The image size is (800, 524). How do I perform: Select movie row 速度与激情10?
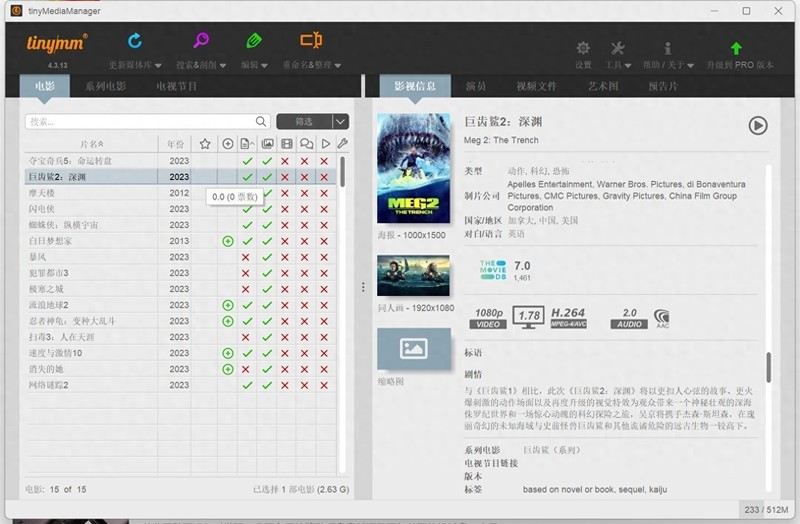click(181, 353)
